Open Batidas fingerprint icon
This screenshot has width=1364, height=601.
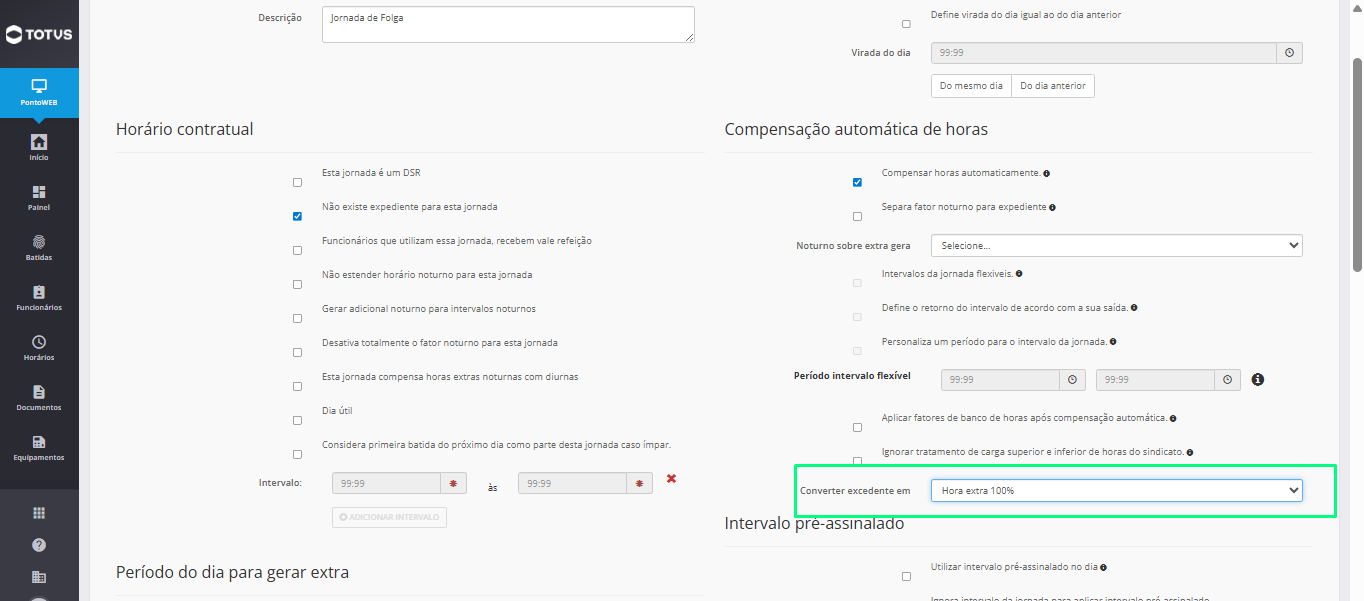pyautogui.click(x=39, y=242)
